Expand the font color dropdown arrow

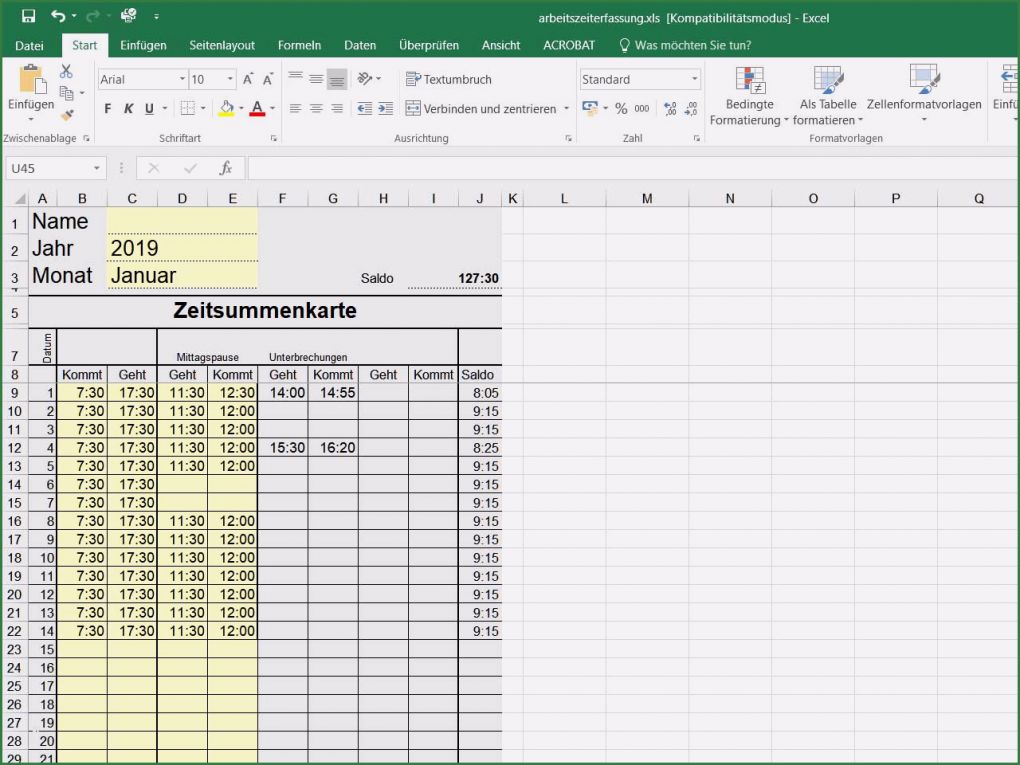pyautogui.click(x=271, y=108)
